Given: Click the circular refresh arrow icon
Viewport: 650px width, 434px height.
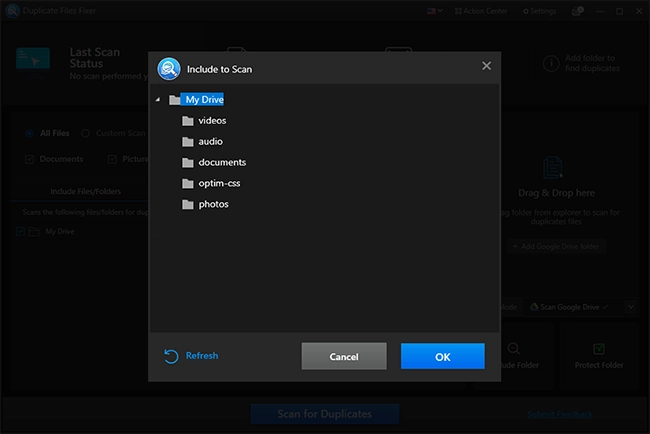Looking at the screenshot, I should point(171,356).
